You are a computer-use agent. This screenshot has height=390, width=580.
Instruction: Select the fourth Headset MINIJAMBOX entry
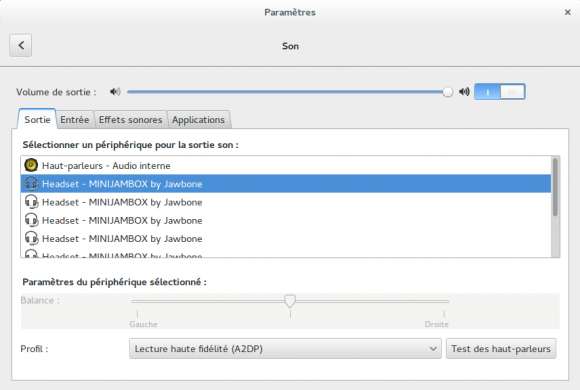pos(286,238)
